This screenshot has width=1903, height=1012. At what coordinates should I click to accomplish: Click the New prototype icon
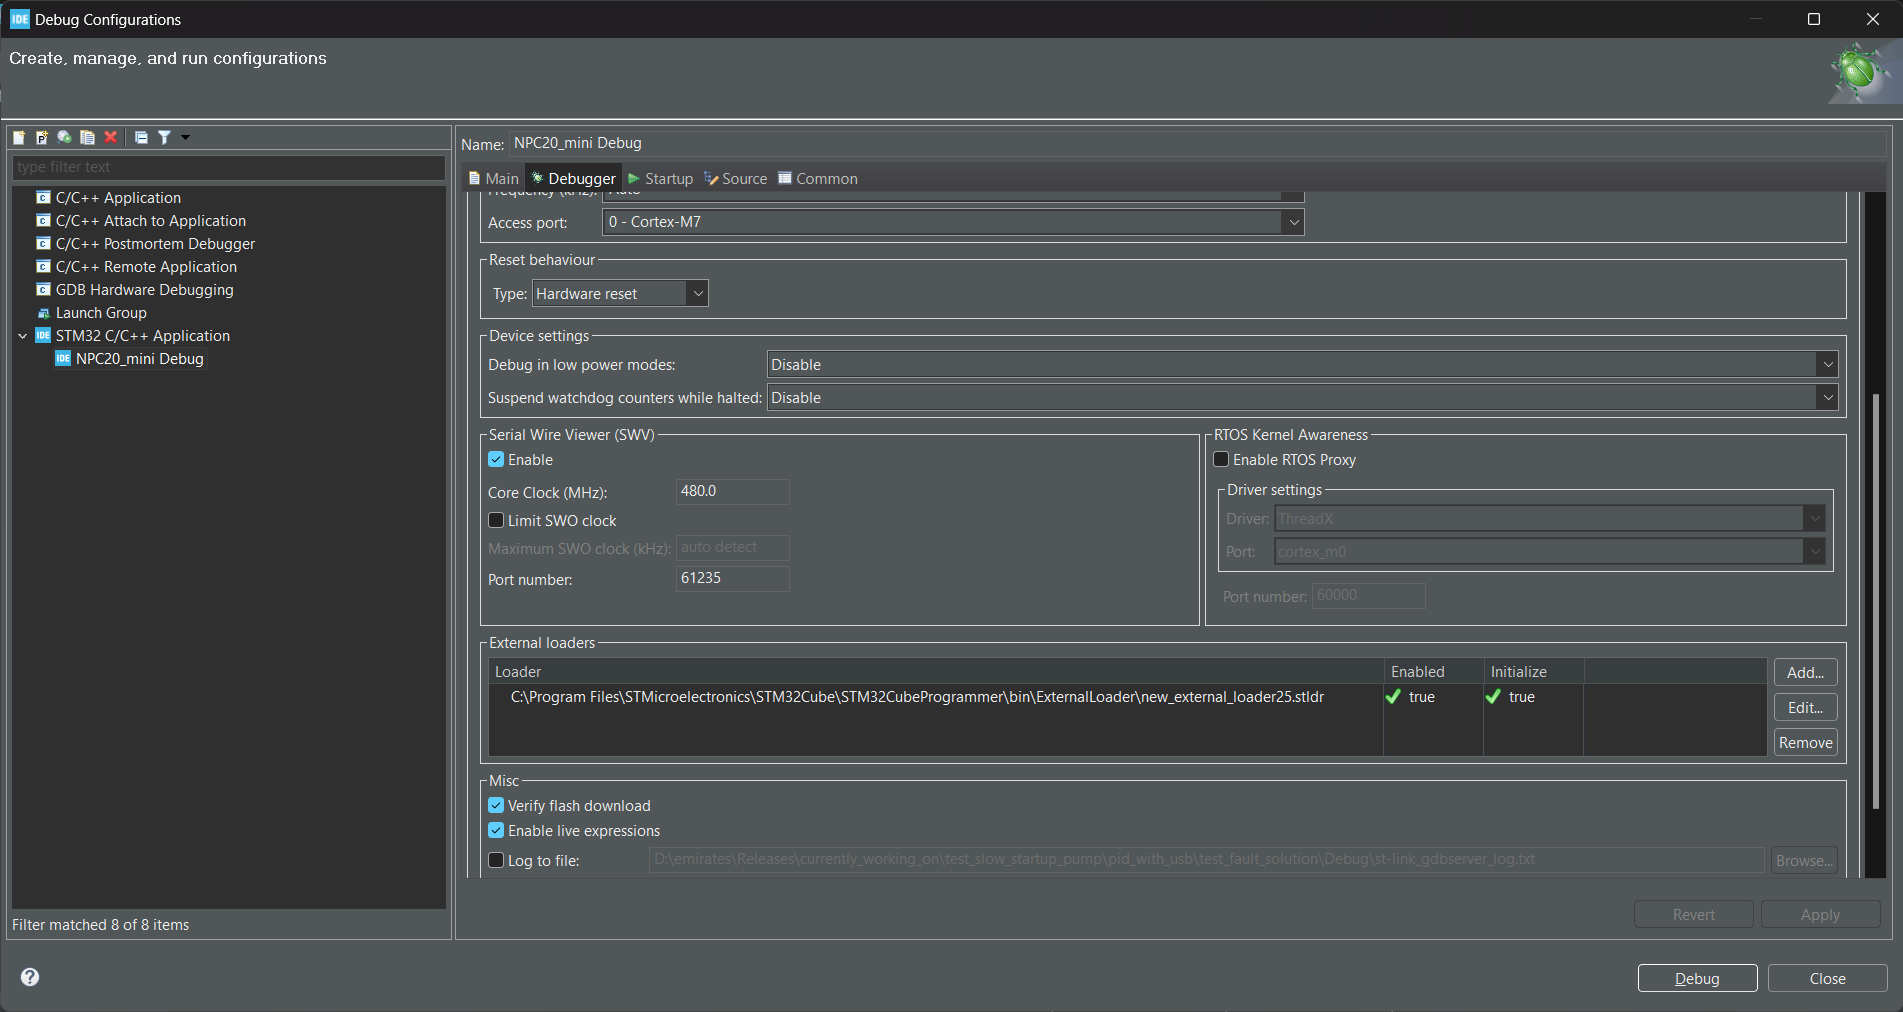42,138
